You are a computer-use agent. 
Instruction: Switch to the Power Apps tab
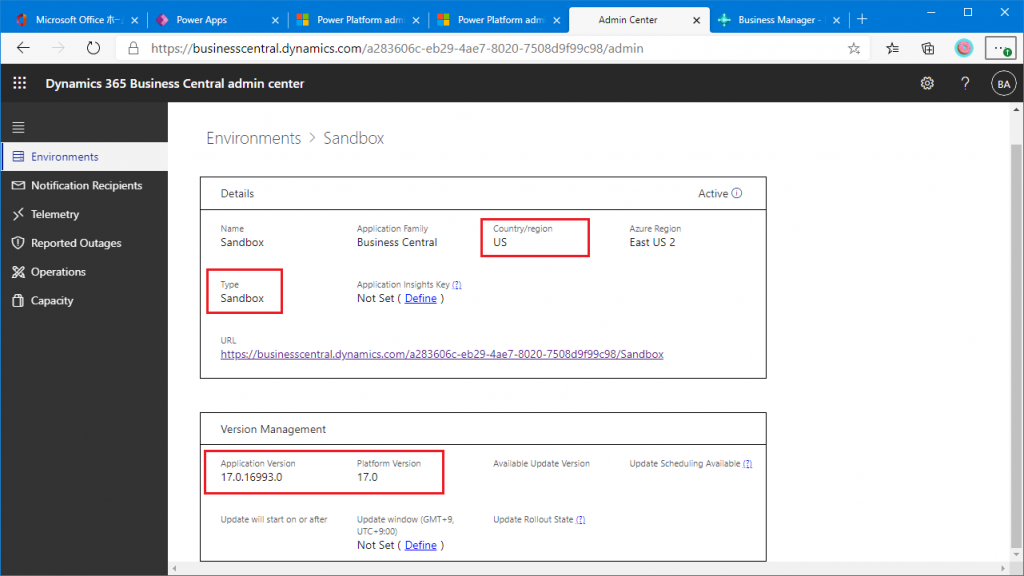point(217,20)
